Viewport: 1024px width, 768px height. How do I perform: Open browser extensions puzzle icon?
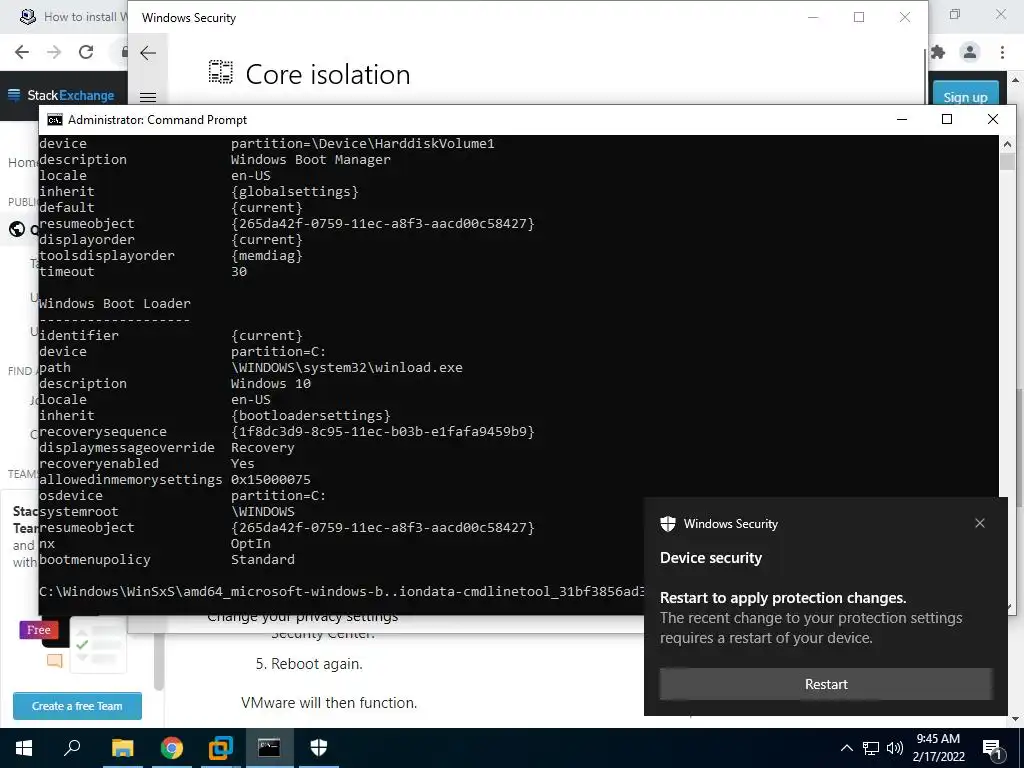tap(938, 52)
